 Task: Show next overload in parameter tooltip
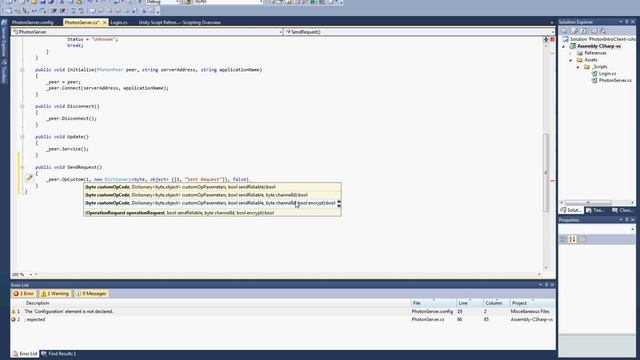pyautogui.click(x=339, y=205)
